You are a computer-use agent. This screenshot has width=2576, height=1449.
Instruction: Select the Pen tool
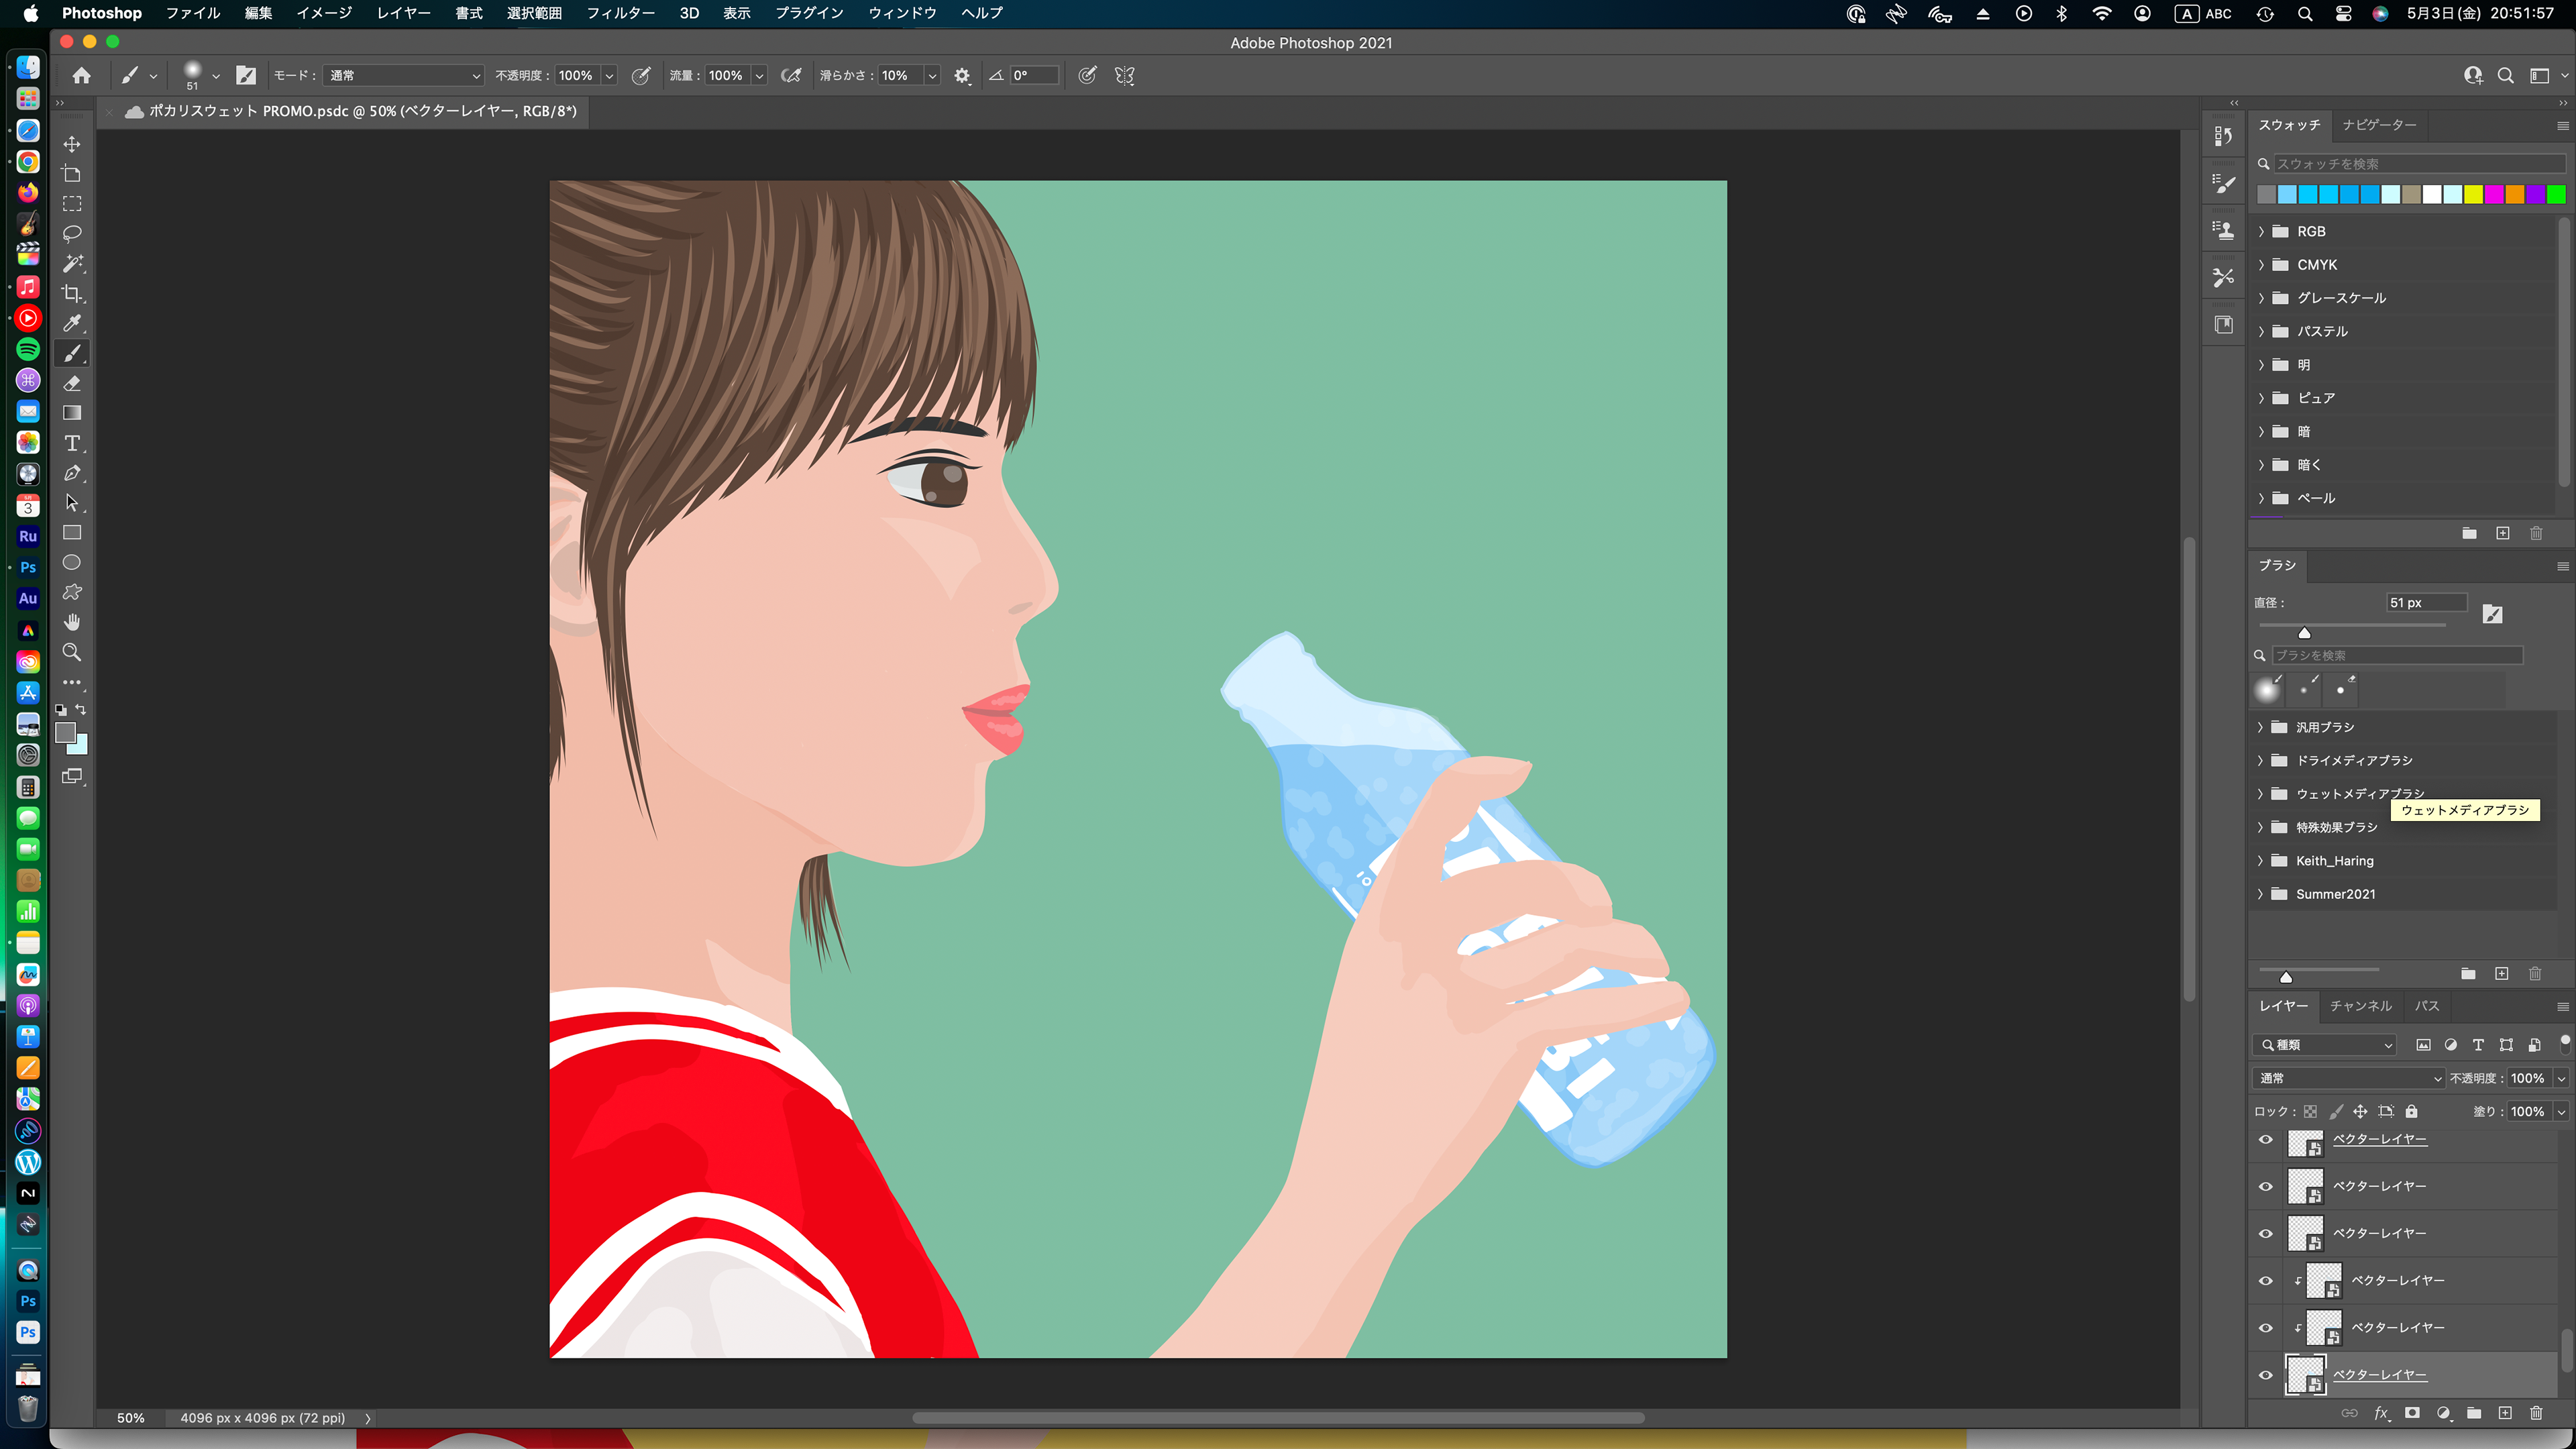point(72,473)
